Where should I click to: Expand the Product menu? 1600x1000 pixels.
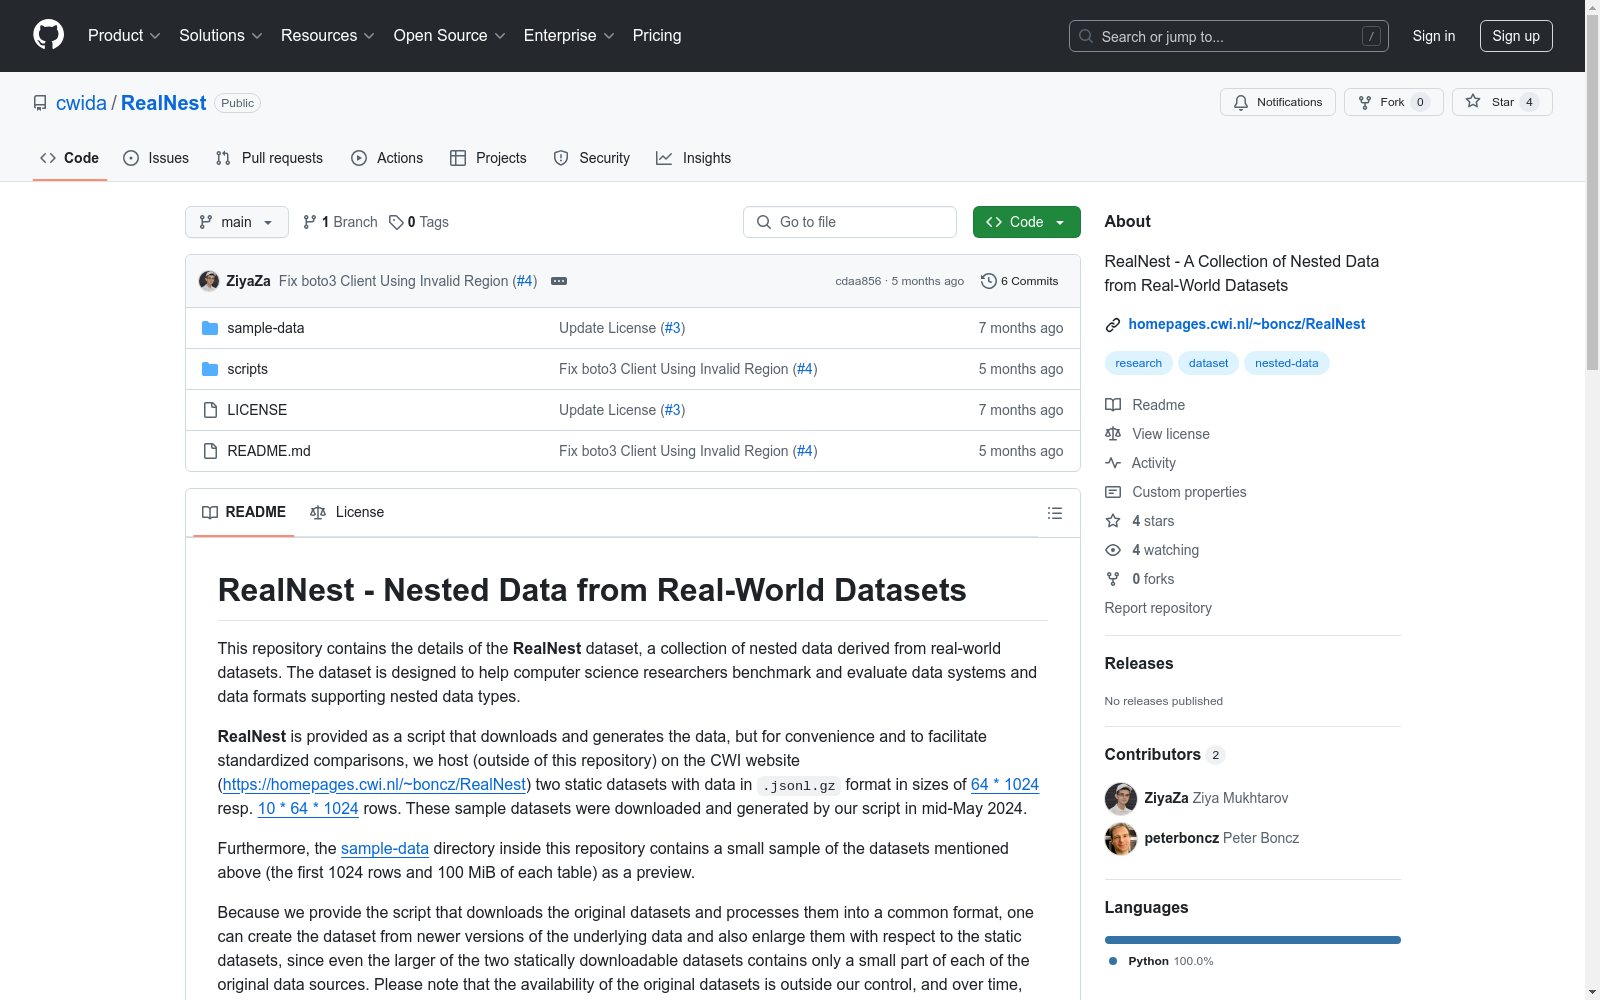(x=124, y=36)
